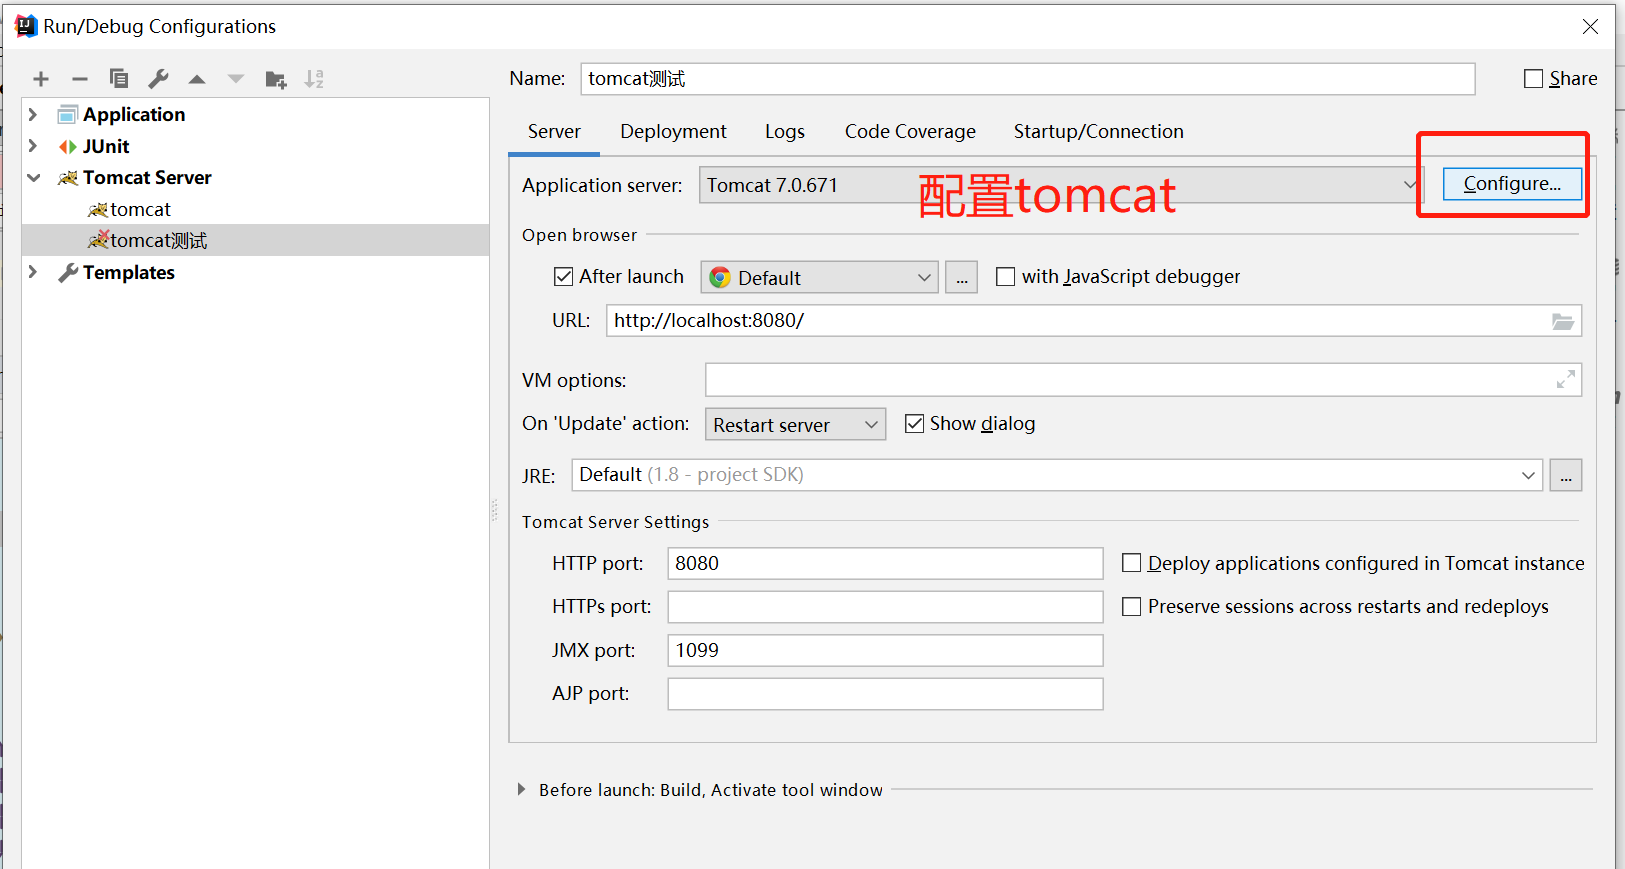Remove selected configuration with minus icon

[x=80, y=79]
